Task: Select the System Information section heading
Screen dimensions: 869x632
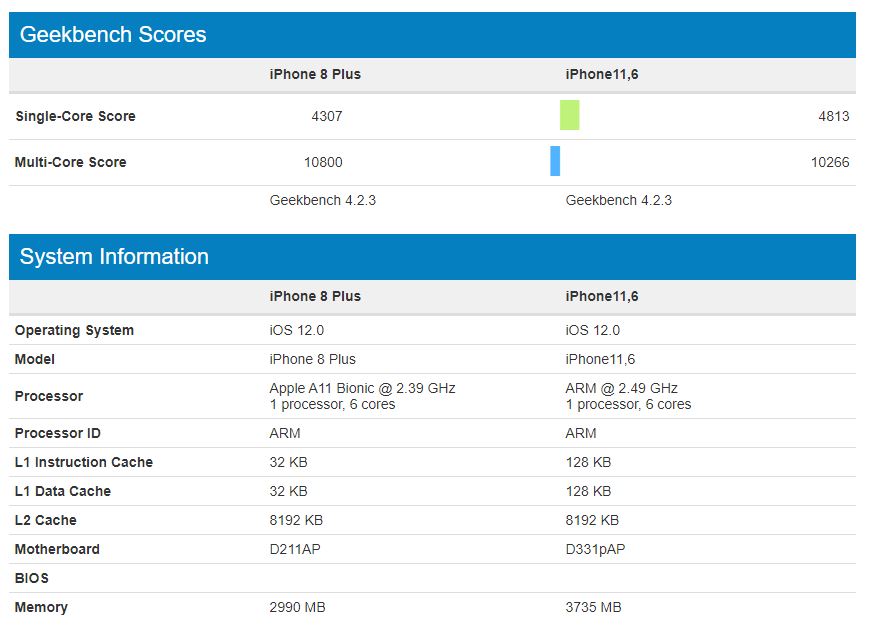Action: click(x=114, y=257)
